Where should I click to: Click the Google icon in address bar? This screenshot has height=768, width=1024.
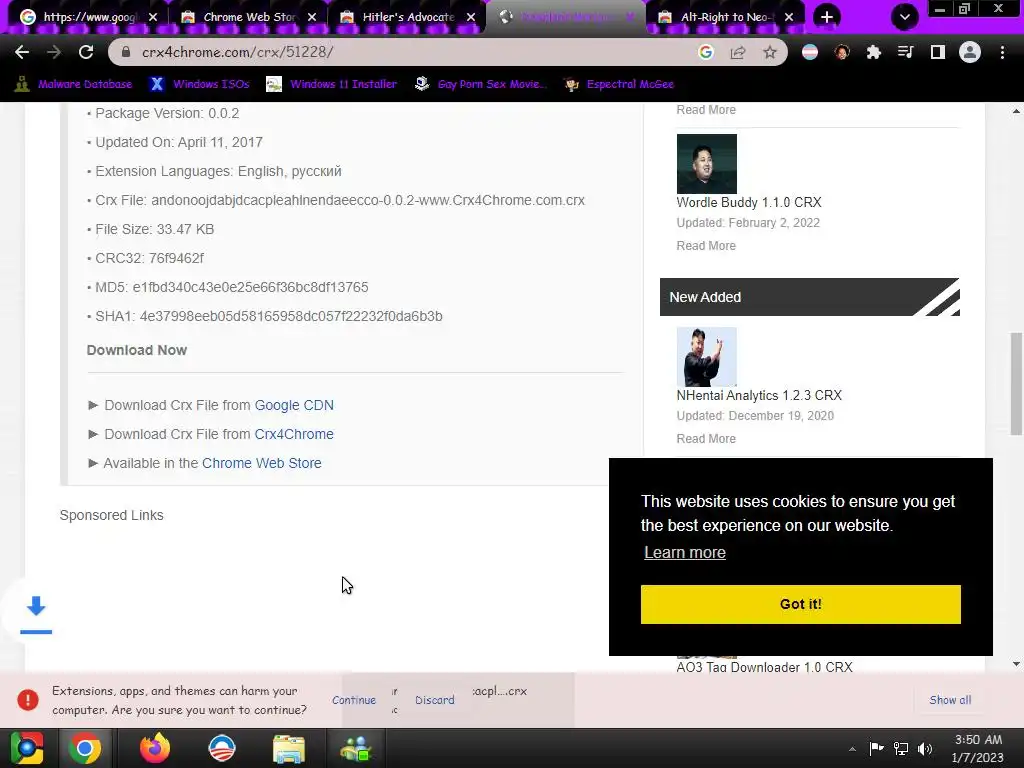pyautogui.click(x=706, y=52)
